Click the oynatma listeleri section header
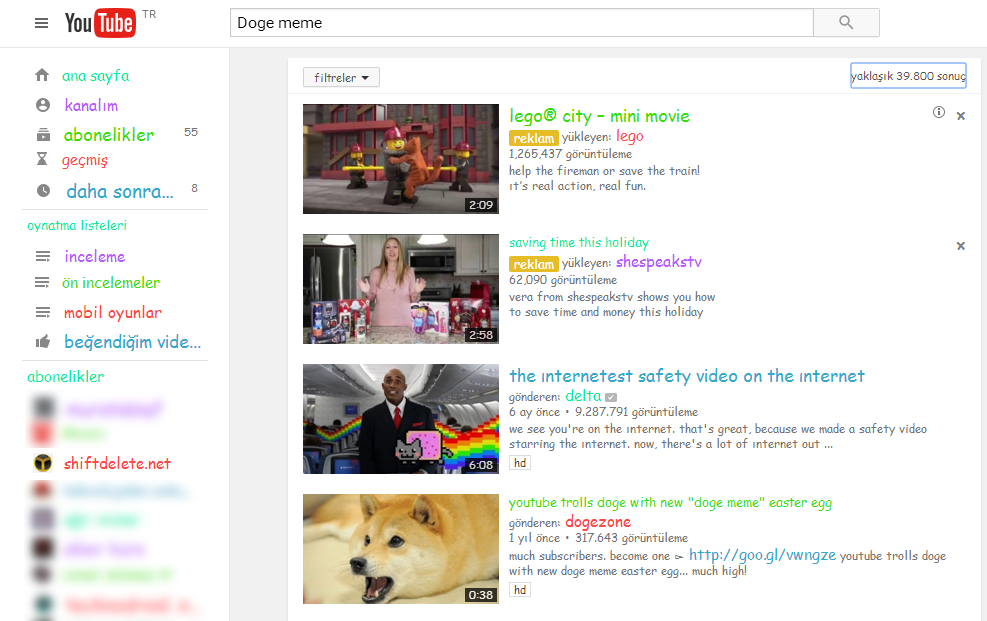This screenshot has width=987, height=621. [x=77, y=225]
